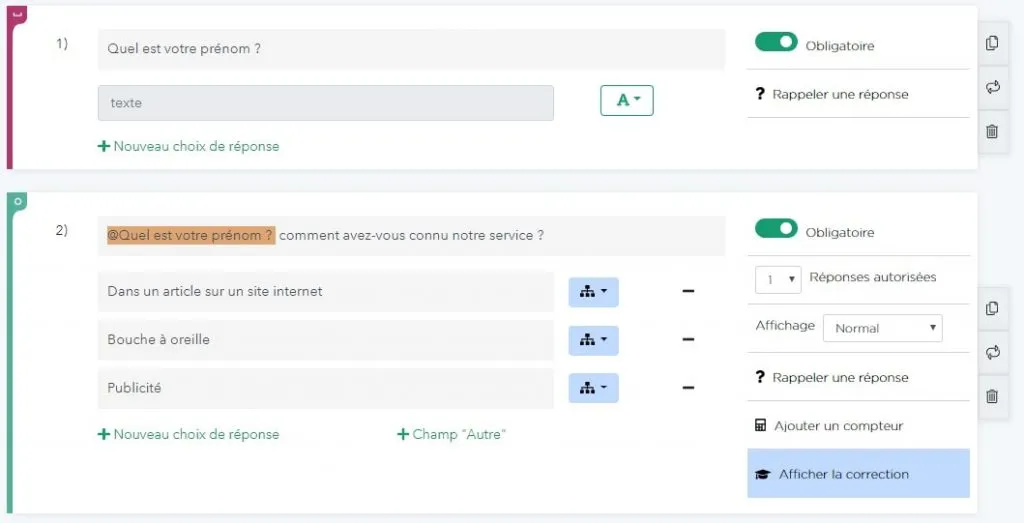Open branching dropdown for 'Bouche à oreille'

point(593,340)
